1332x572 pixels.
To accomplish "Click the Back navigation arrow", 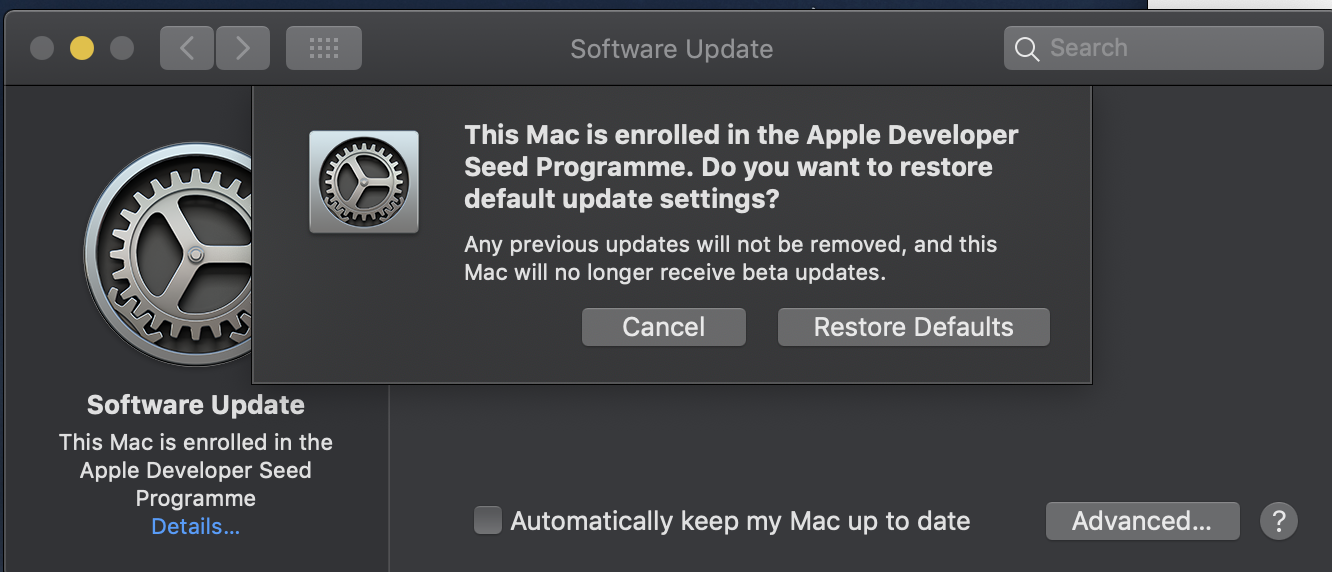I will (187, 48).
